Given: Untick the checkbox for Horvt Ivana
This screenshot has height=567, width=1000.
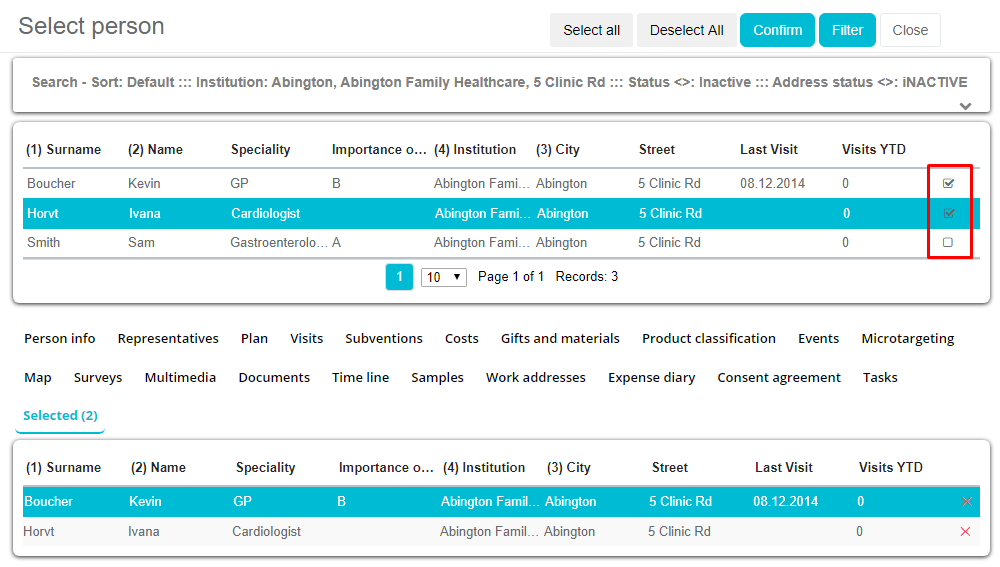Looking at the screenshot, I should (948, 213).
